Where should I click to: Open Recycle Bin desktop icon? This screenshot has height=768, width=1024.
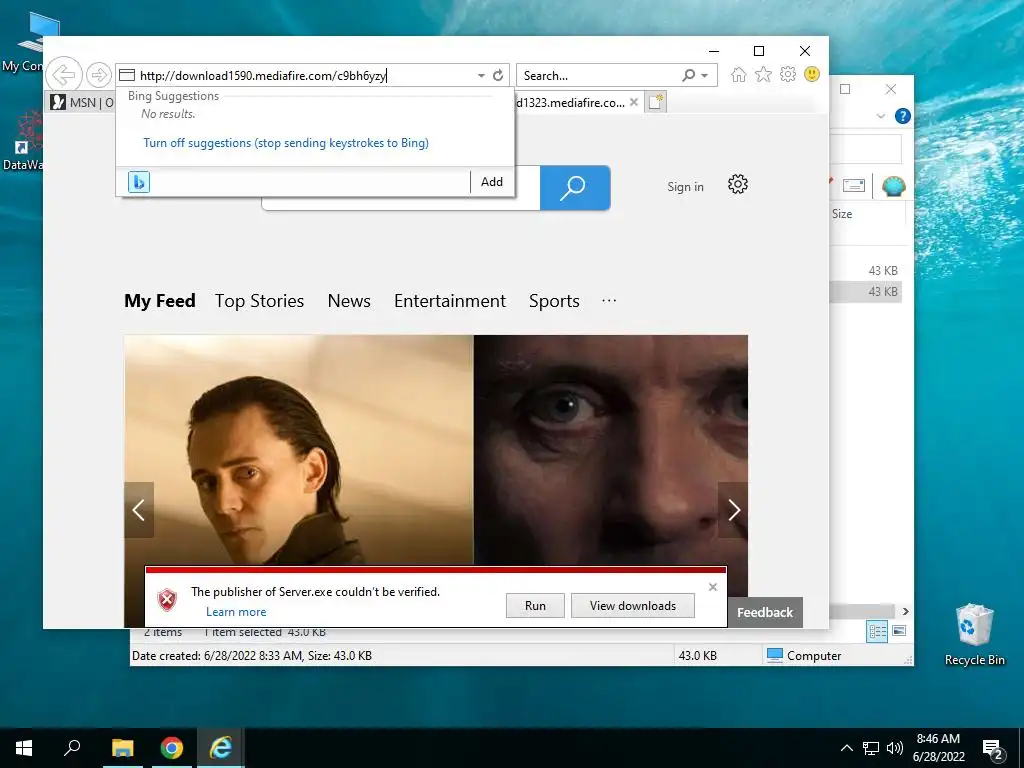pyautogui.click(x=974, y=635)
